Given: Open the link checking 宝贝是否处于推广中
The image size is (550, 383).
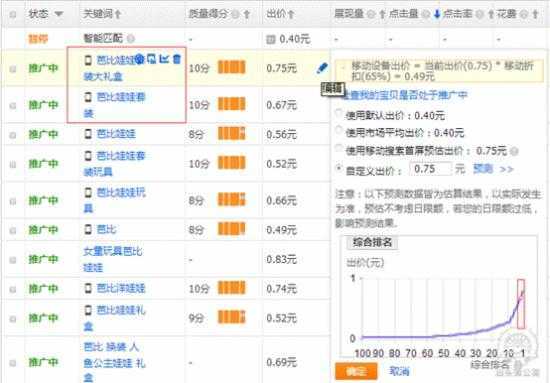Looking at the screenshot, I should (405, 95).
